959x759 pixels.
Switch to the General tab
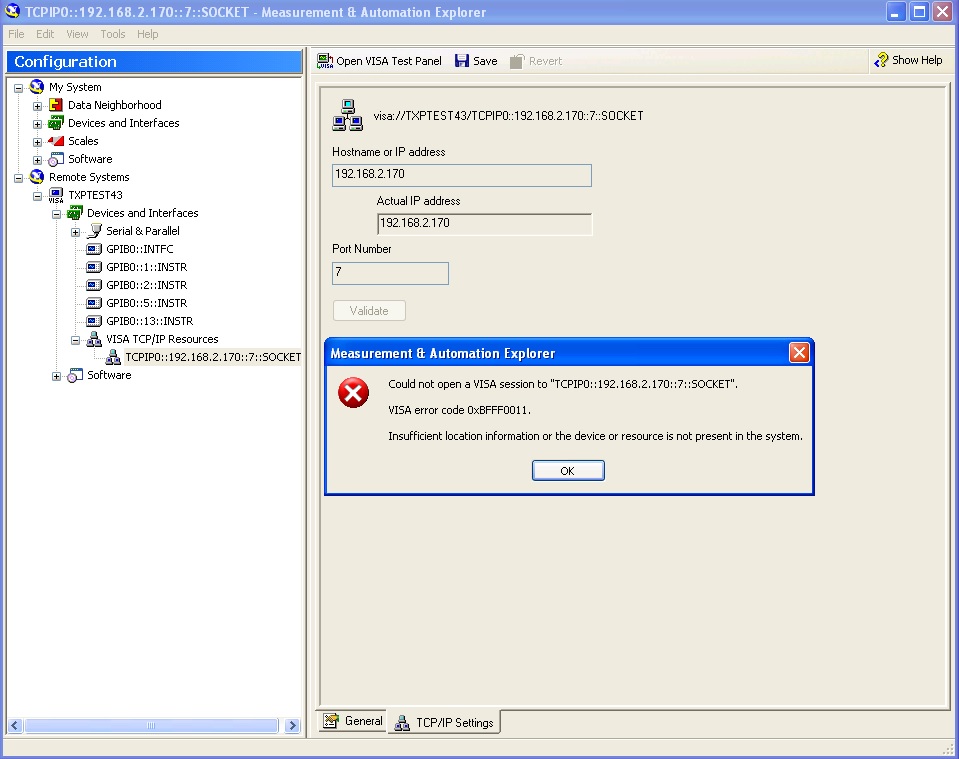coord(354,721)
